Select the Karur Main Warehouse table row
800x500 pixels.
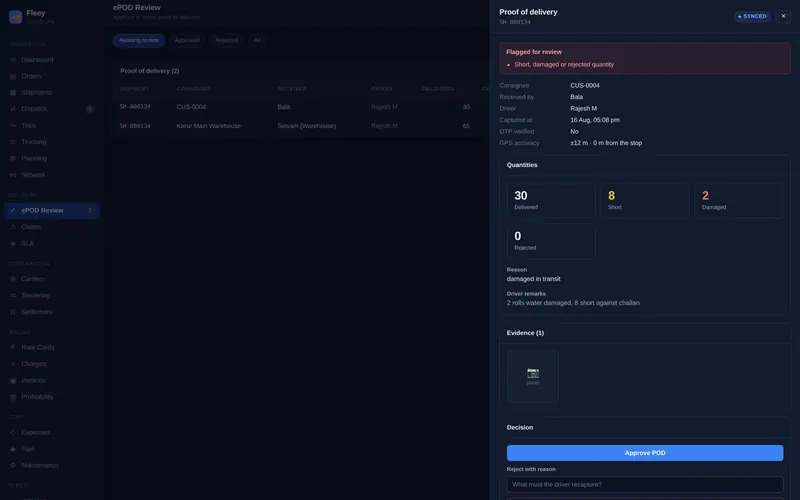pyautogui.click(x=301, y=126)
